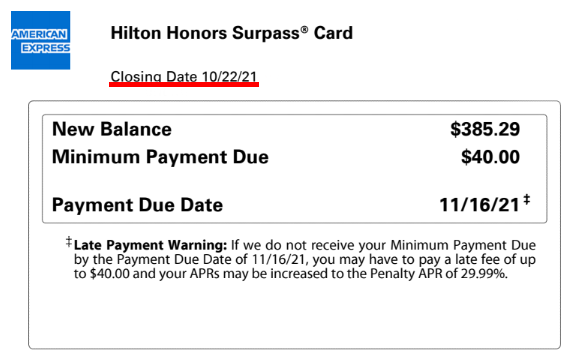Click the word EXPRESS in the Amex logo
This screenshot has width=567, height=361.
46,48
